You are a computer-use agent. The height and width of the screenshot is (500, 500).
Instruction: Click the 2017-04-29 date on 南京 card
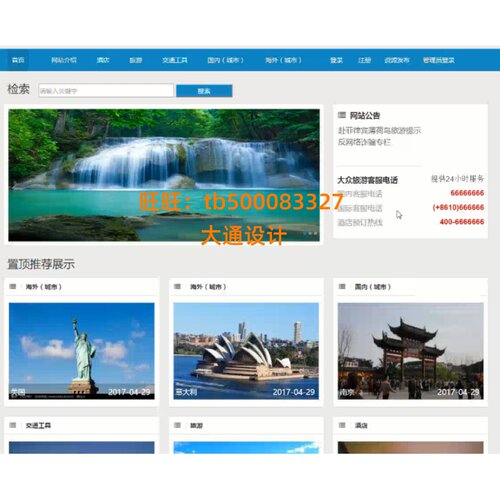458,392
